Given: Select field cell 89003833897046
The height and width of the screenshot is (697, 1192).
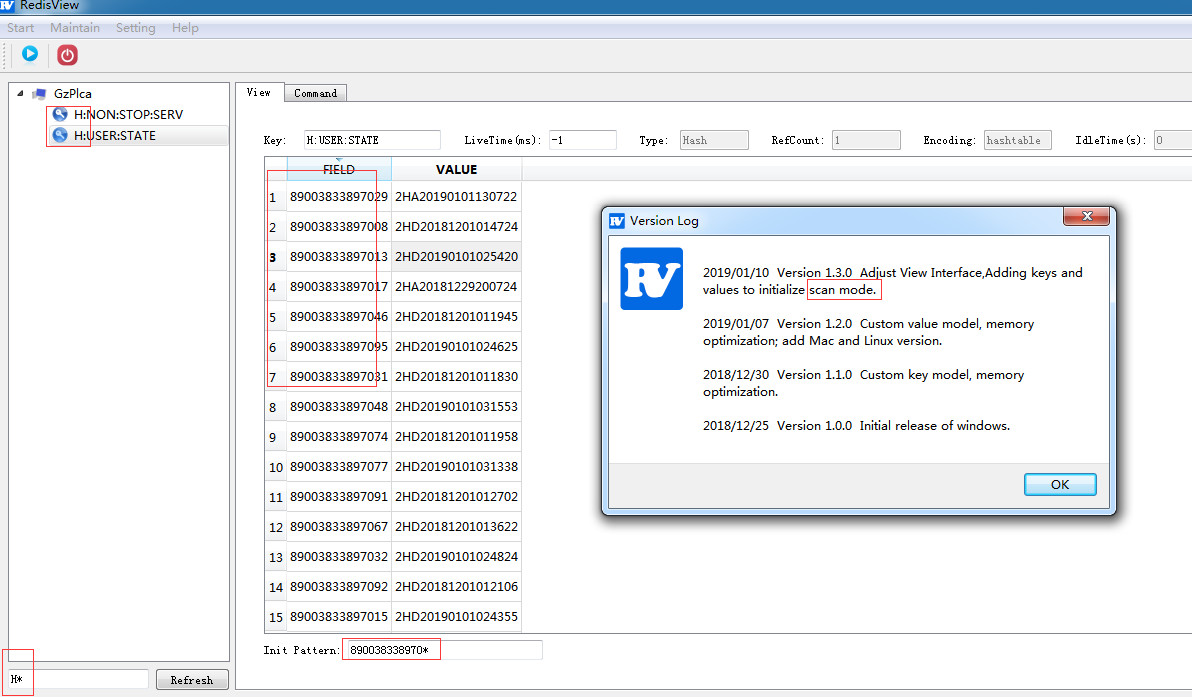Looking at the screenshot, I should (339, 316).
